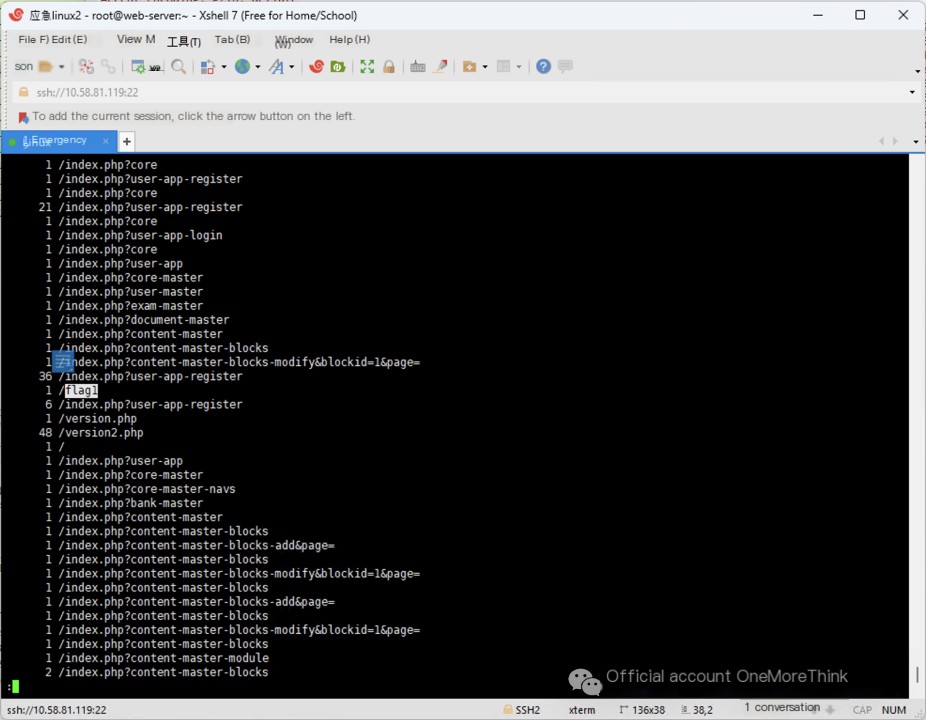Click the /index.php?content-master-module line
Screen dimensions: 926x720
pyautogui.click(x=163, y=657)
